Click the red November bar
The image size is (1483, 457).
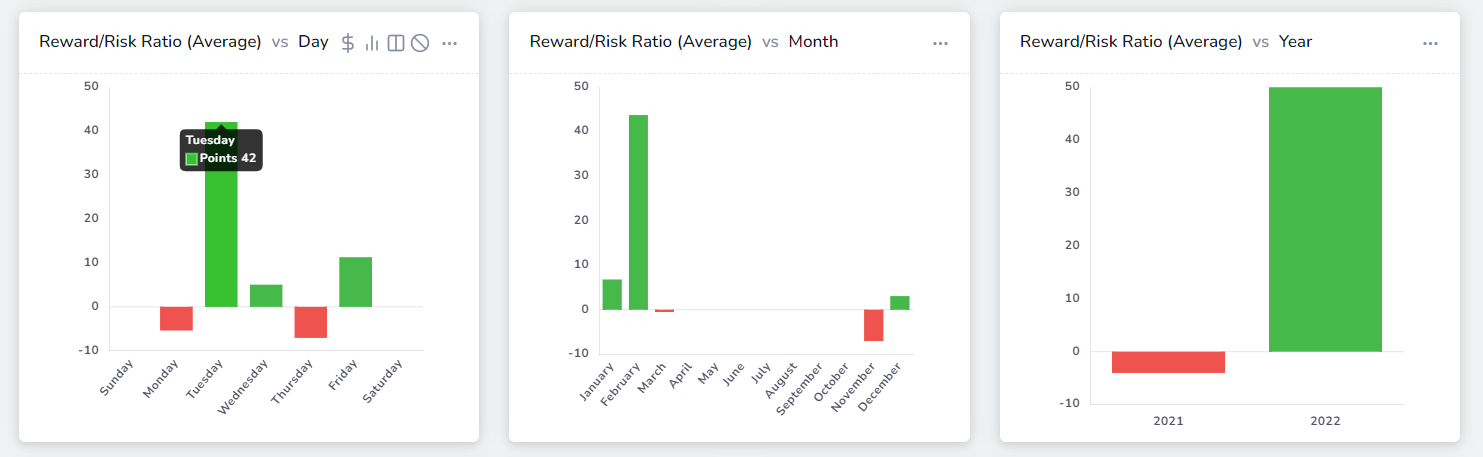click(874, 325)
